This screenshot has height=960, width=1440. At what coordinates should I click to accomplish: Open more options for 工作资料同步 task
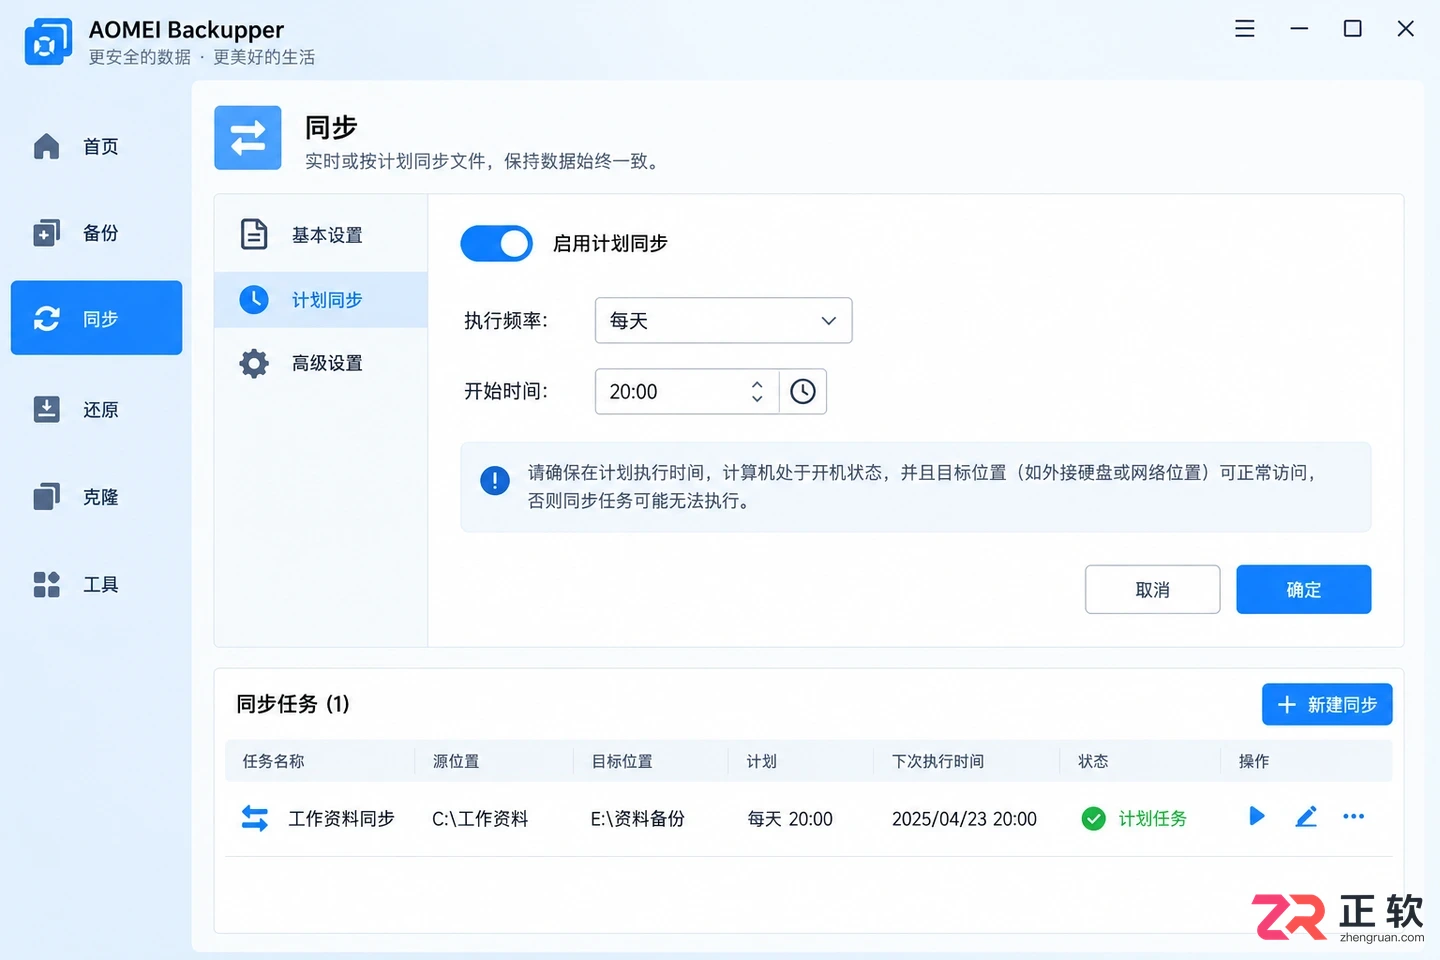tap(1353, 817)
